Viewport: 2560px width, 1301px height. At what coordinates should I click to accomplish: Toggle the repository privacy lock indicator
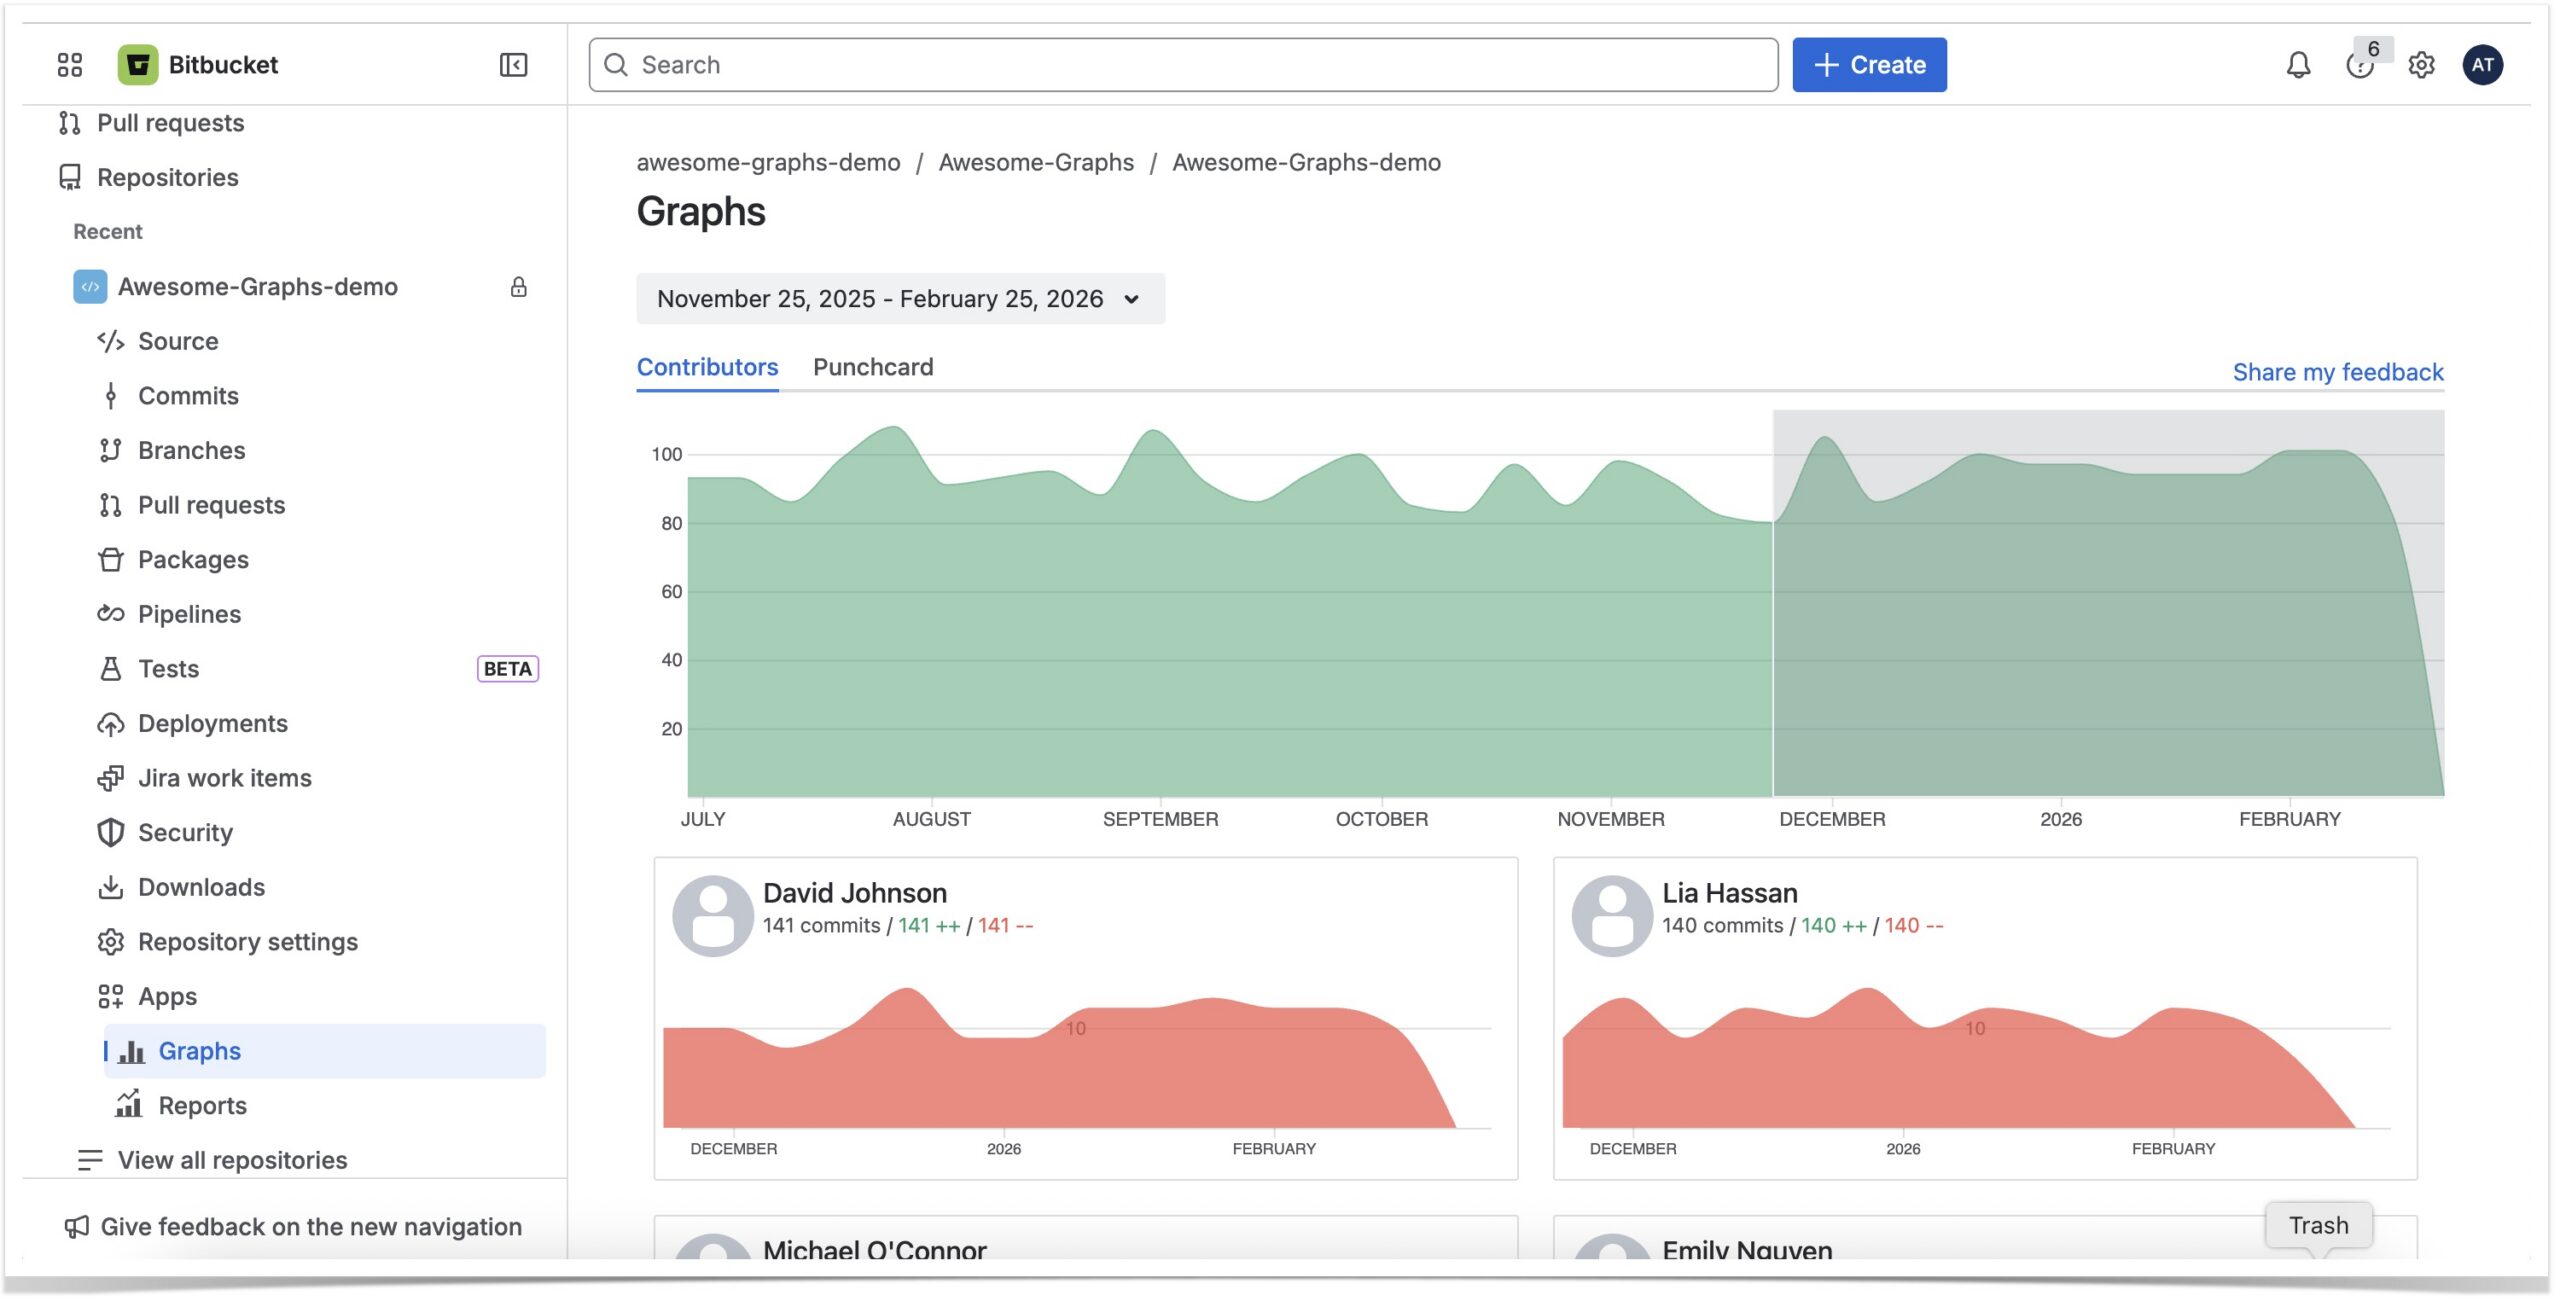click(x=518, y=286)
